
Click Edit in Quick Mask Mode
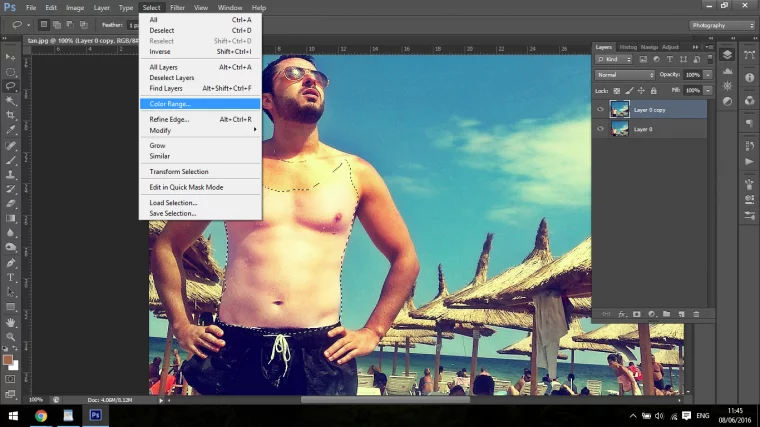[200, 187]
